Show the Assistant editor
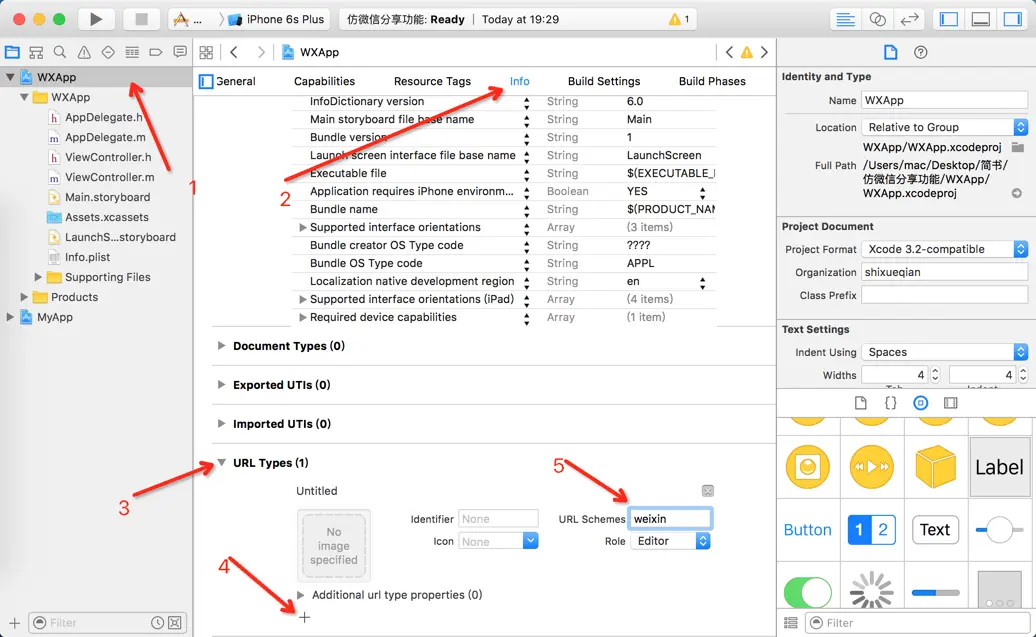Image resolution: width=1036 pixels, height=637 pixels. tap(877, 19)
